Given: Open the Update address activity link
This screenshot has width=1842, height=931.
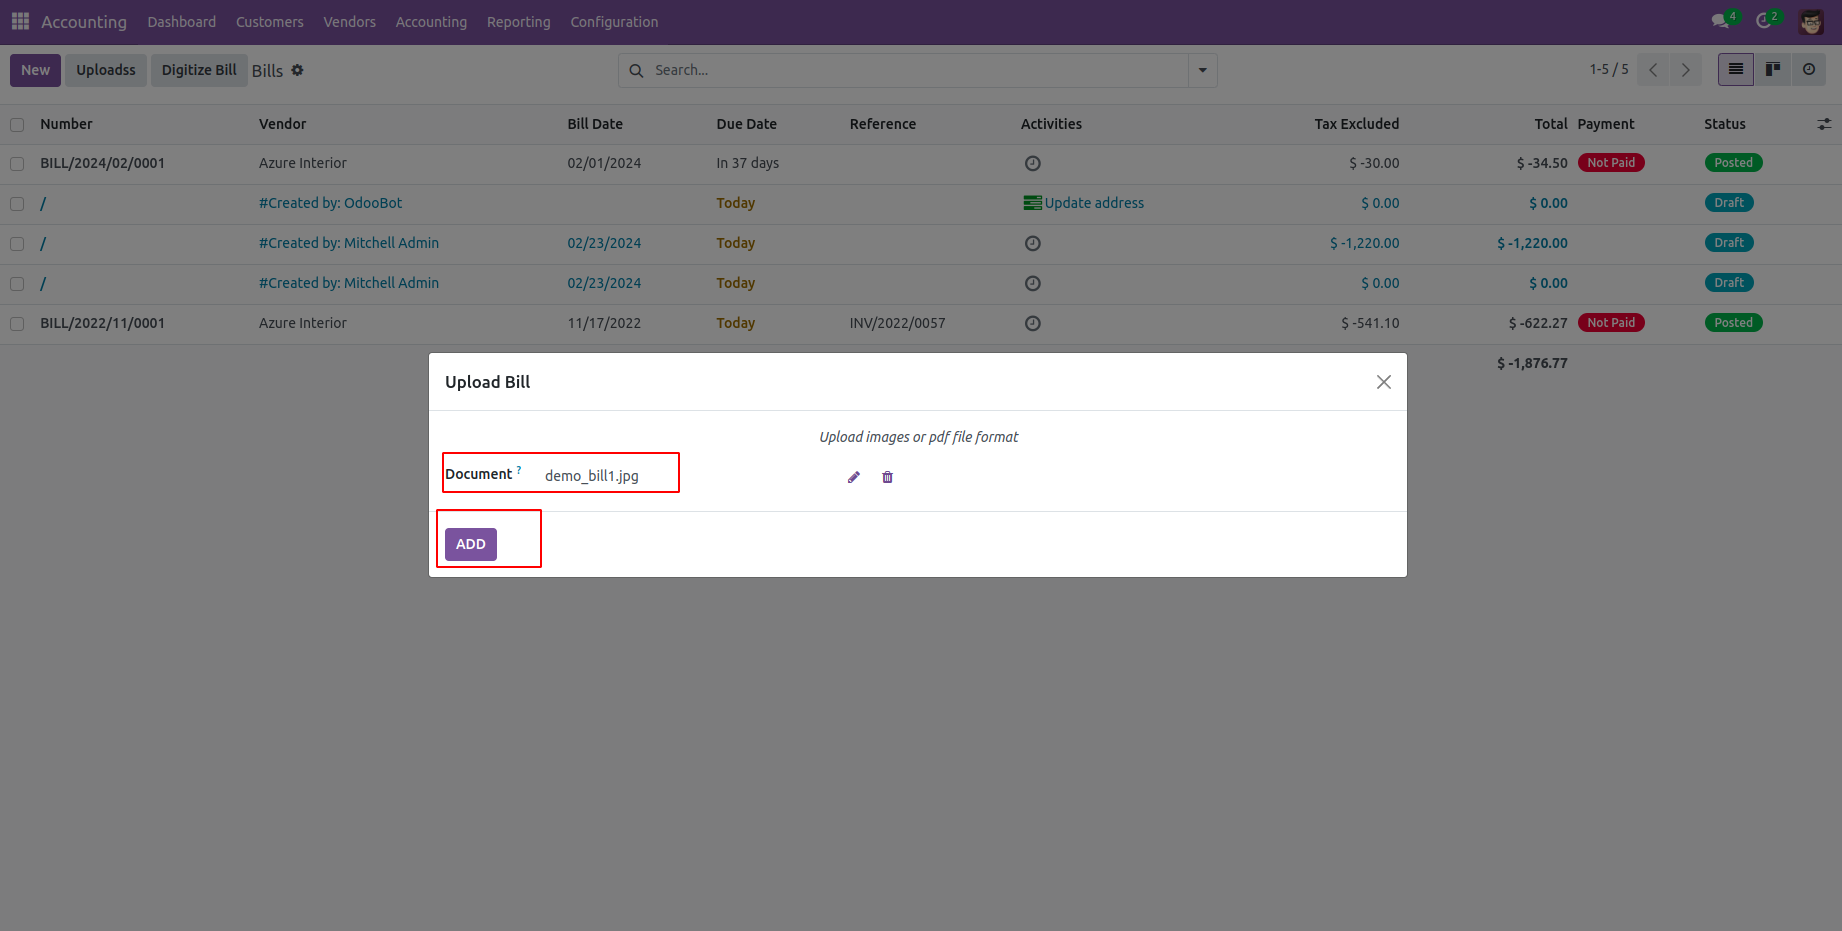Looking at the screenshot, I should 1093,203.
